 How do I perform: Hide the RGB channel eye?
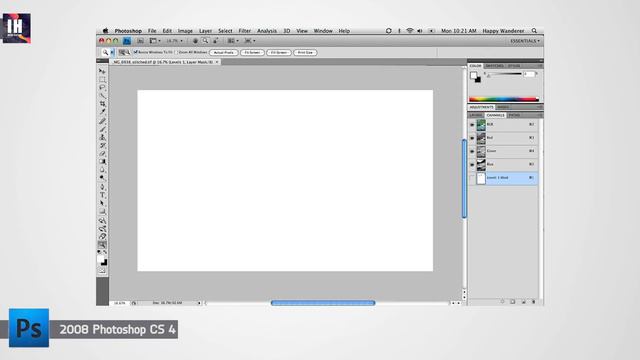(x=472, y=124)
